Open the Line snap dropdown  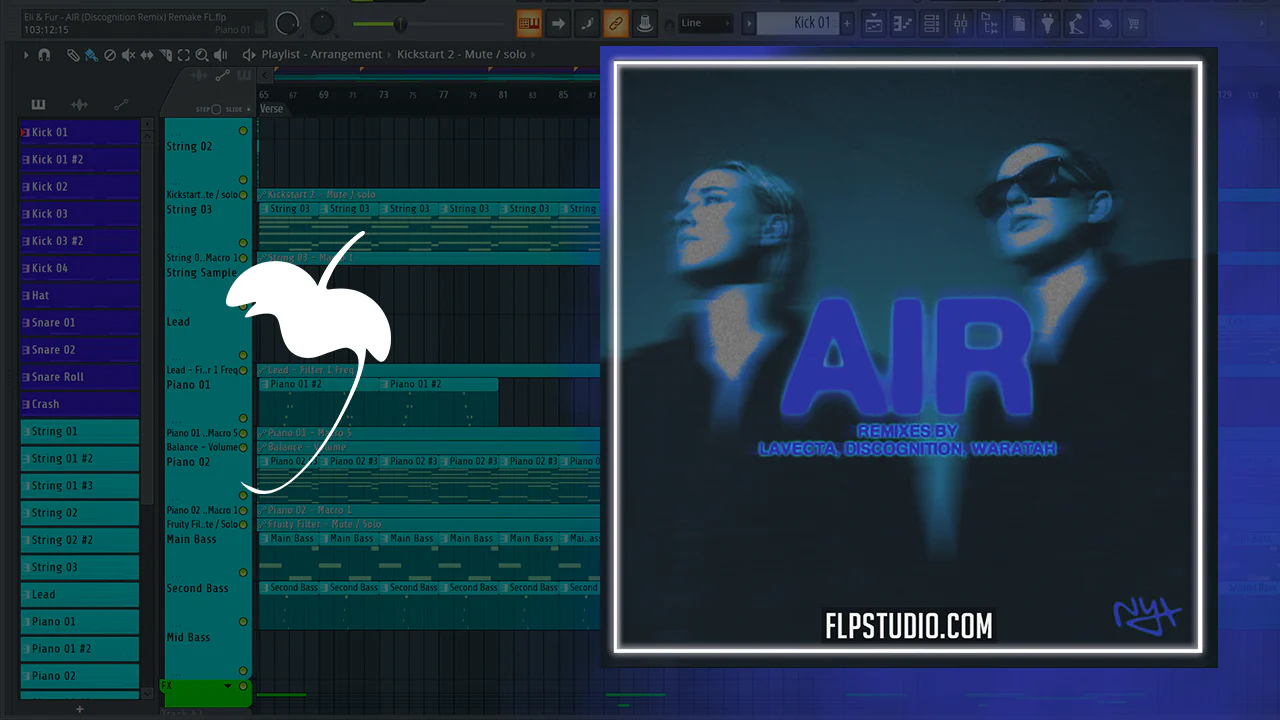(x=705, y=23)
